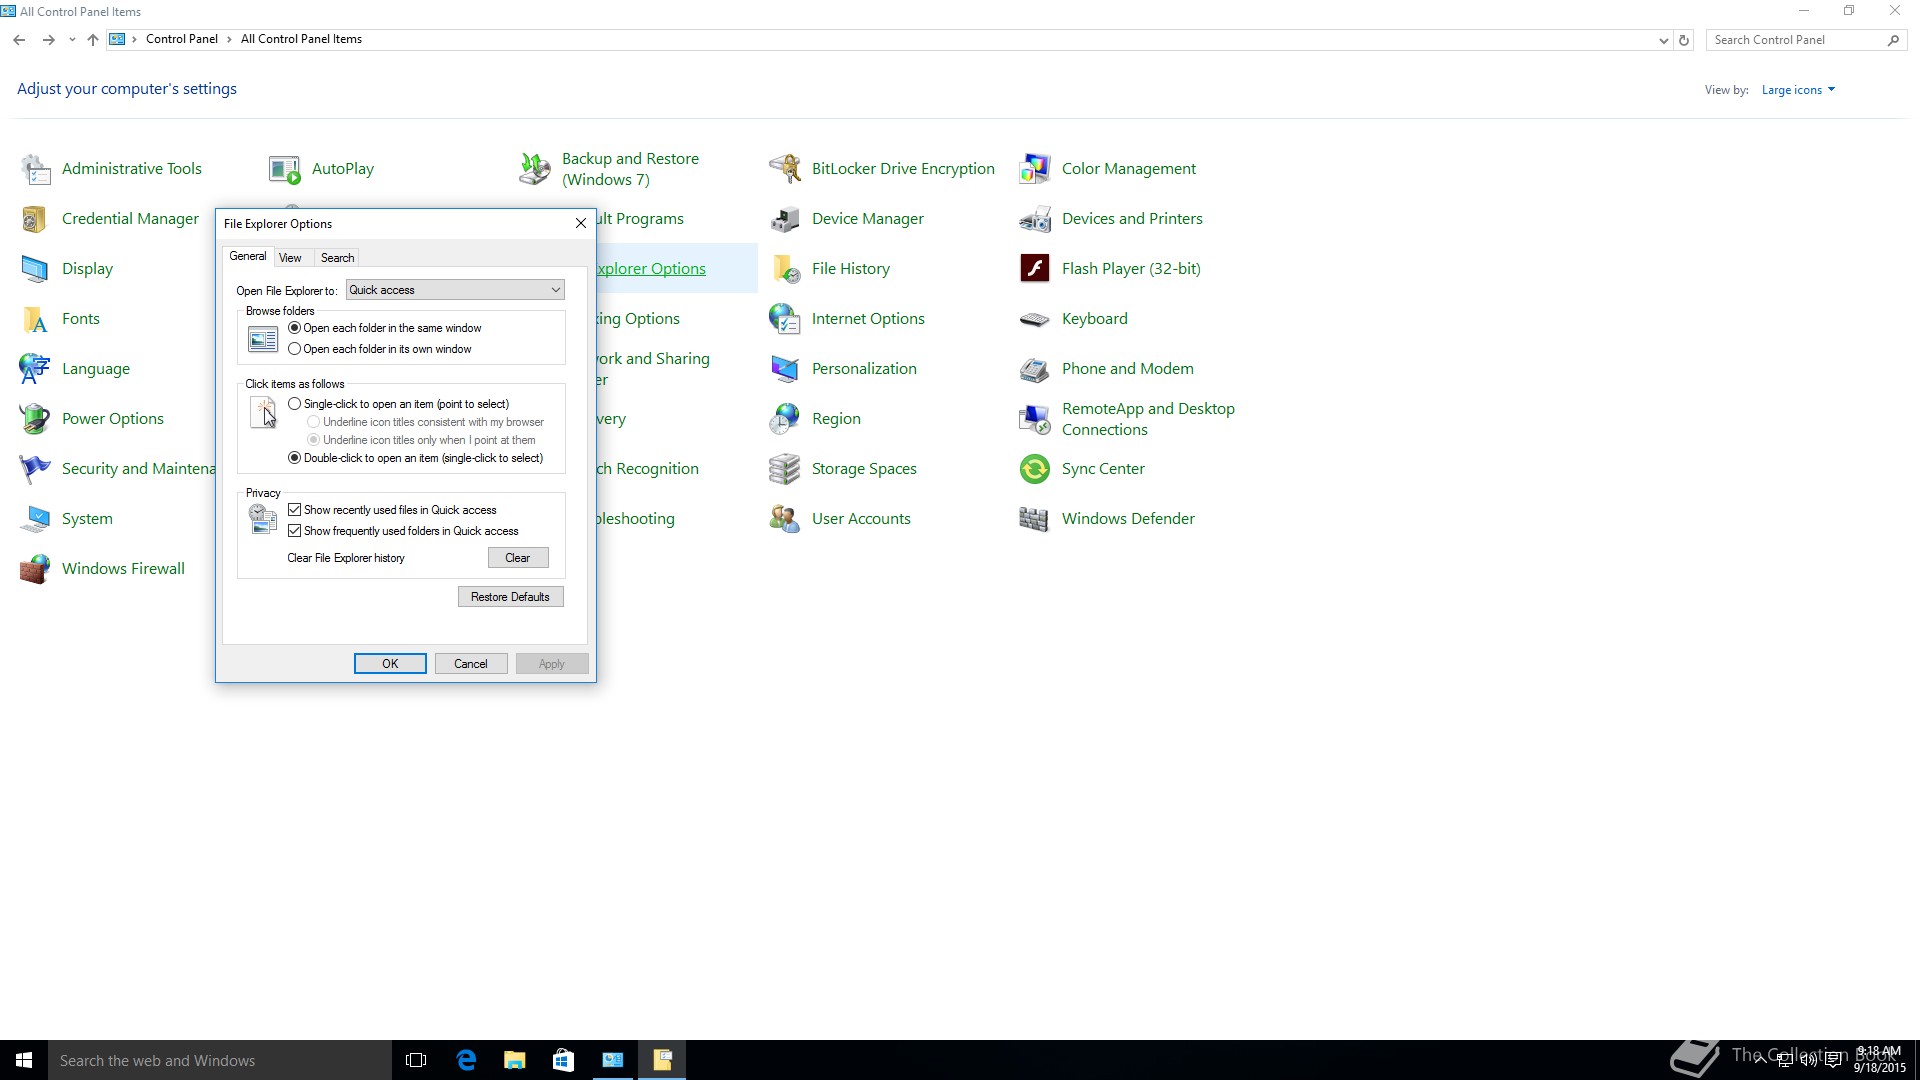Screen dimensions: 1920x1080
Task: Close the File Explorer Options dialog
Action: pyautogui.click(x=581, y=223)
